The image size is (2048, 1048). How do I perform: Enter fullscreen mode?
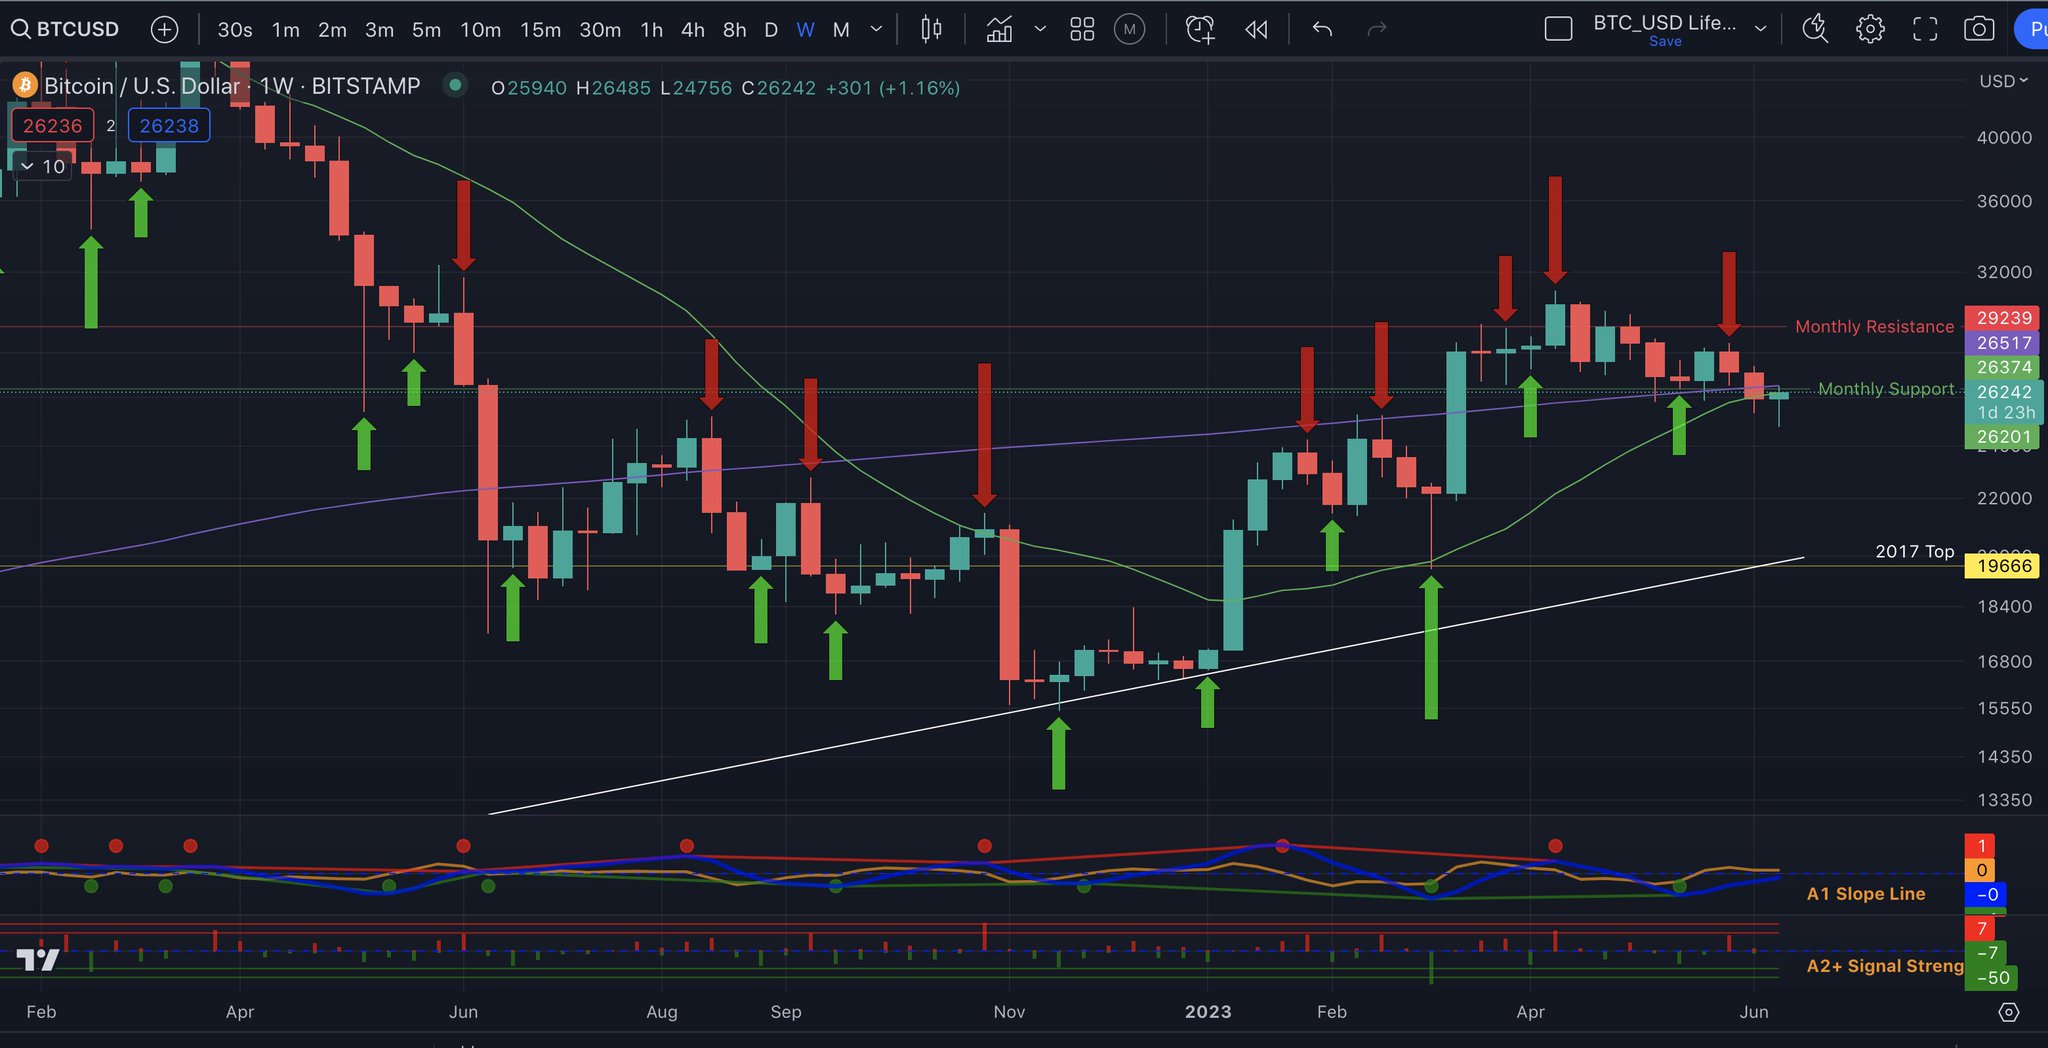[1925, 30]
